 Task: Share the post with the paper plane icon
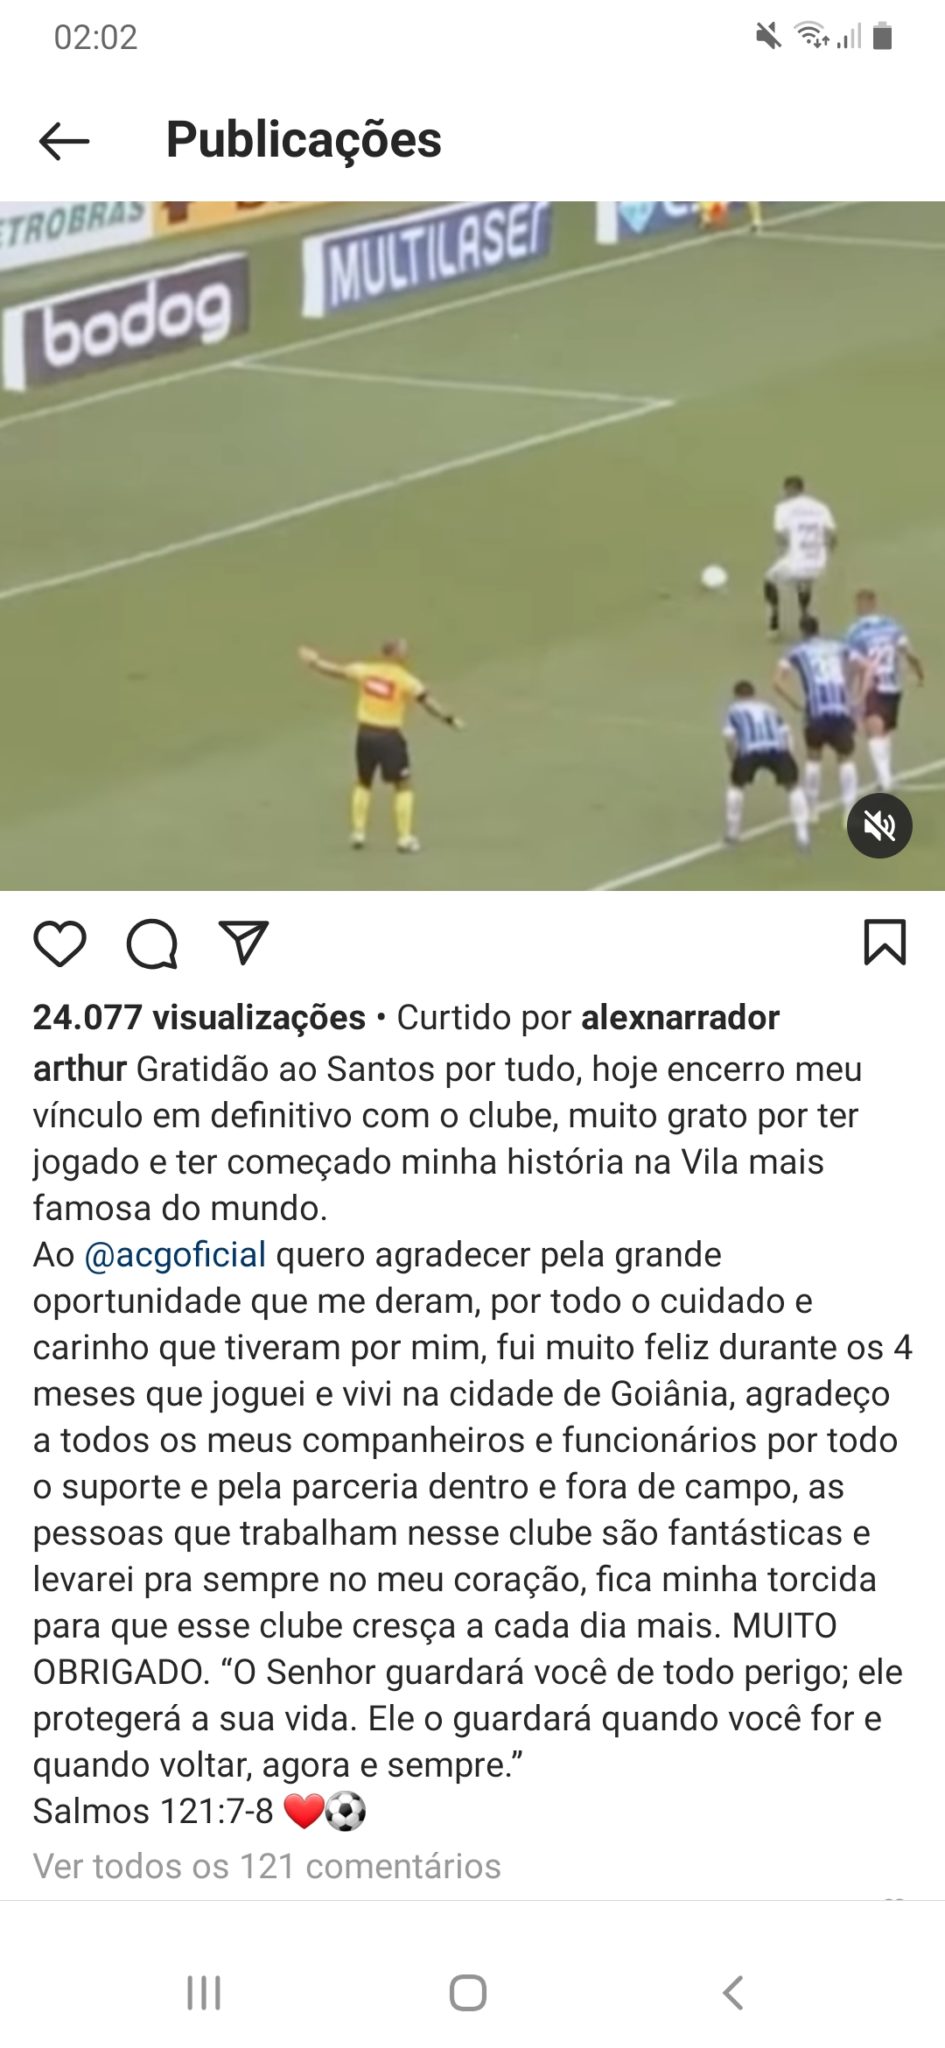[244, 942]
